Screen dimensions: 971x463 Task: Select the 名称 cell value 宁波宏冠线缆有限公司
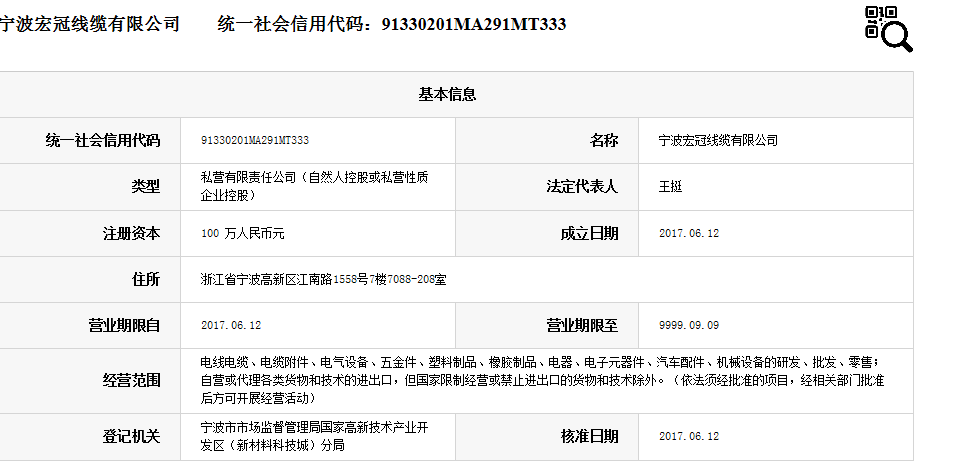coord(718,141)
